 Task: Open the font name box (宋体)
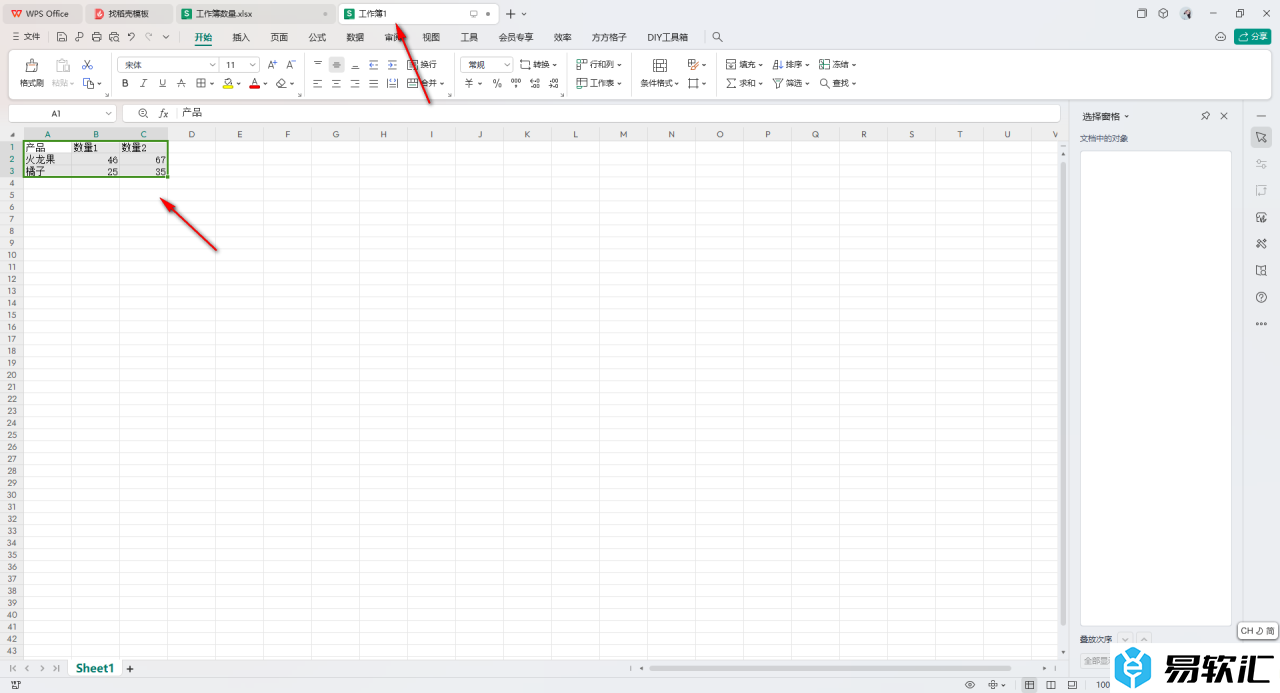[x=167, y=64]
